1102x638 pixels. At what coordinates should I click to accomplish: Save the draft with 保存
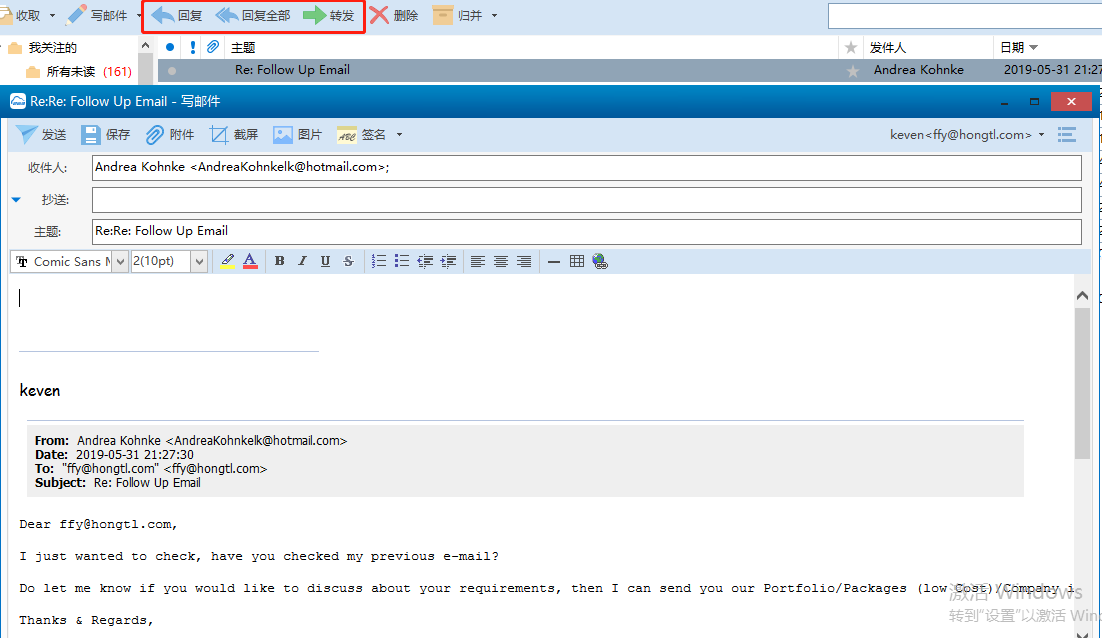pos(106,135)
